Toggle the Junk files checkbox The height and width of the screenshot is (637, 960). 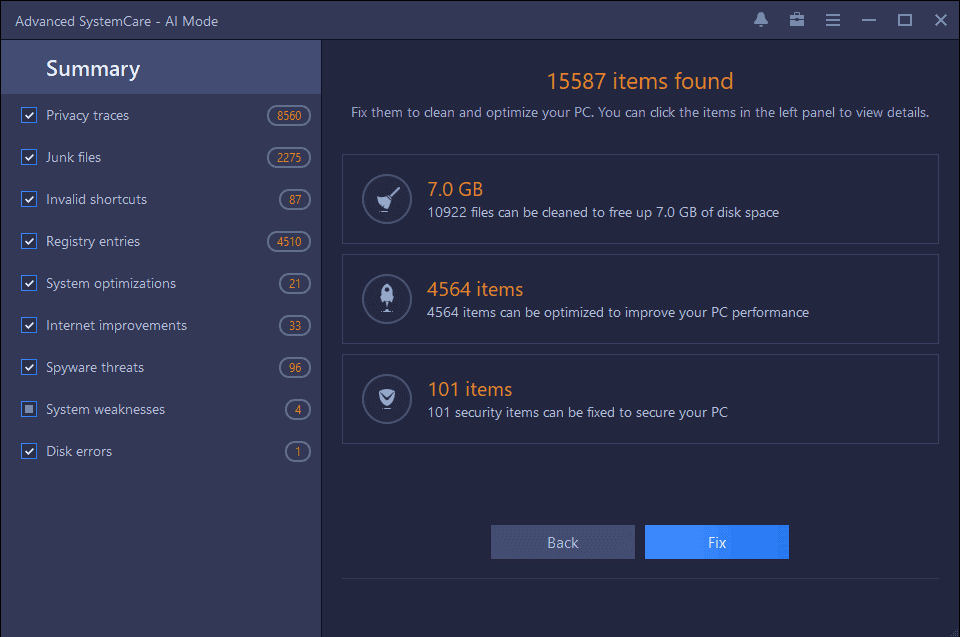(29, 158)
